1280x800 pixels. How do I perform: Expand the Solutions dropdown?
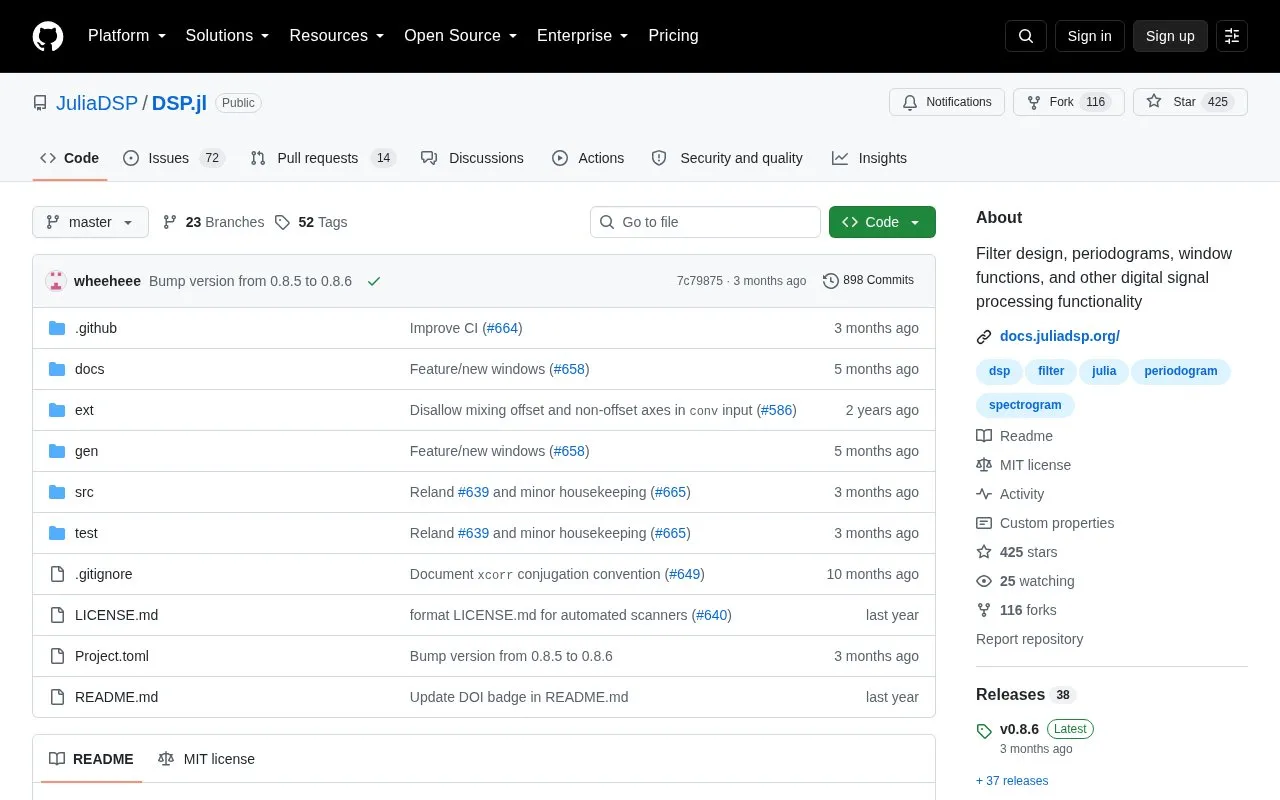point(227,36)
